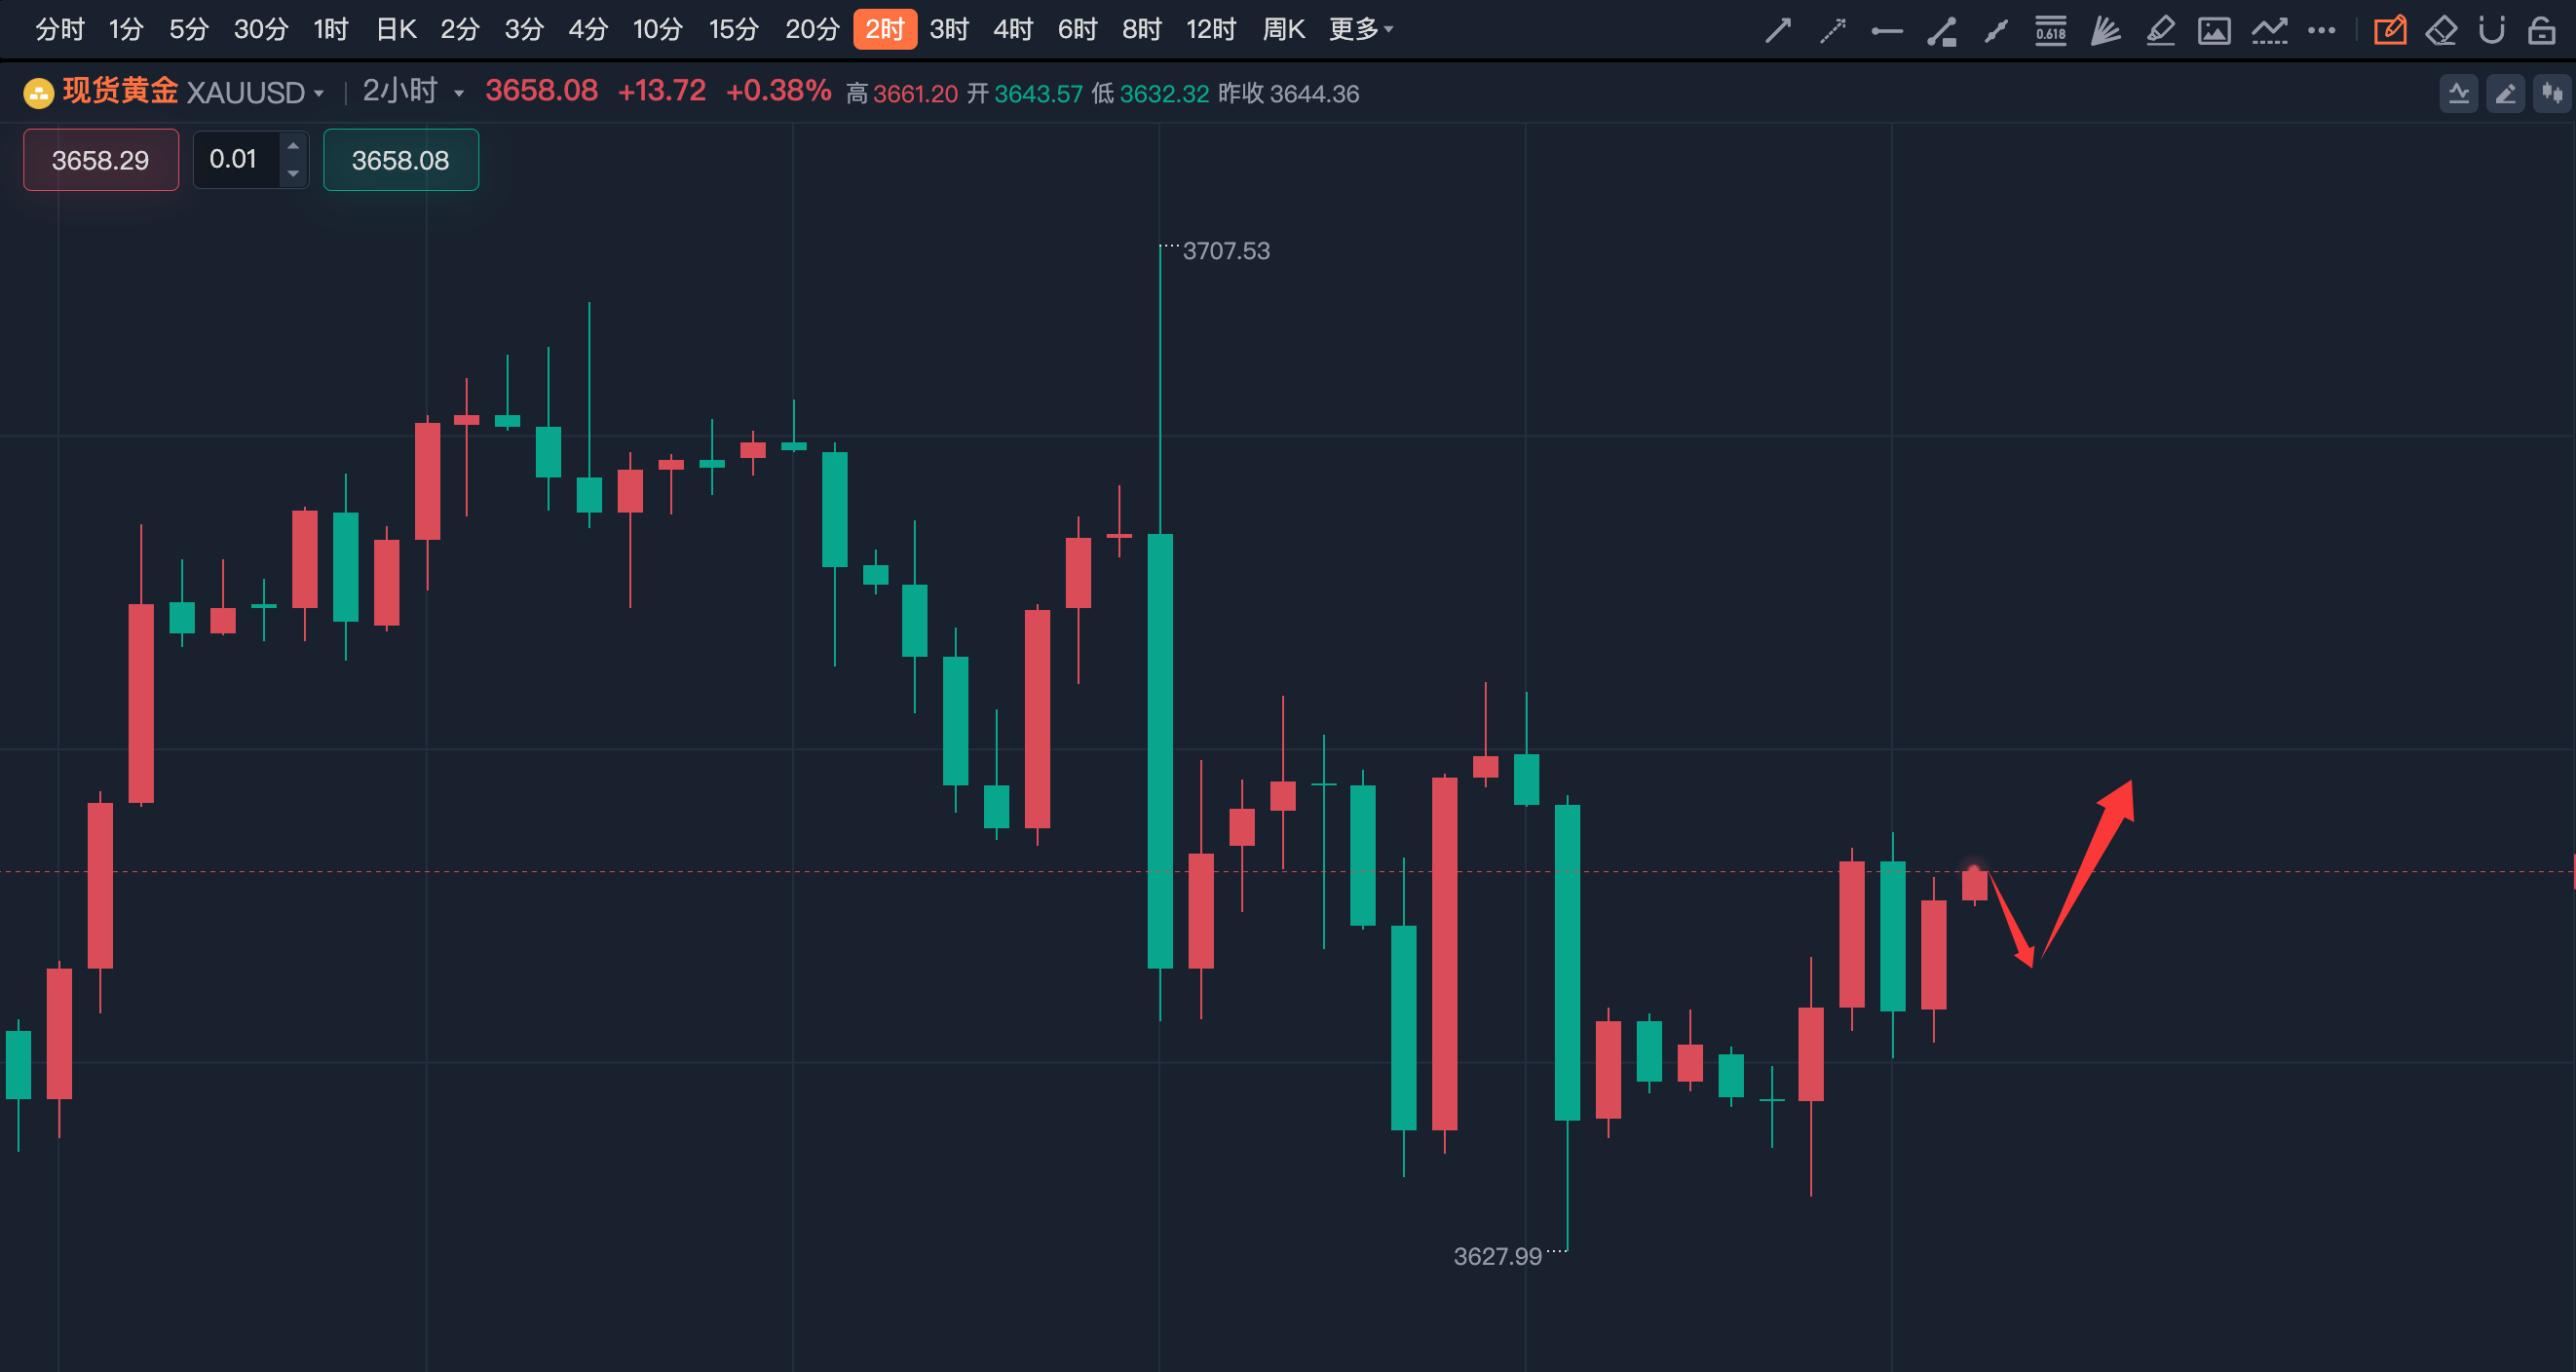Select the highlighter marker tool
2576x1372 pixels.
[2160, 31]
